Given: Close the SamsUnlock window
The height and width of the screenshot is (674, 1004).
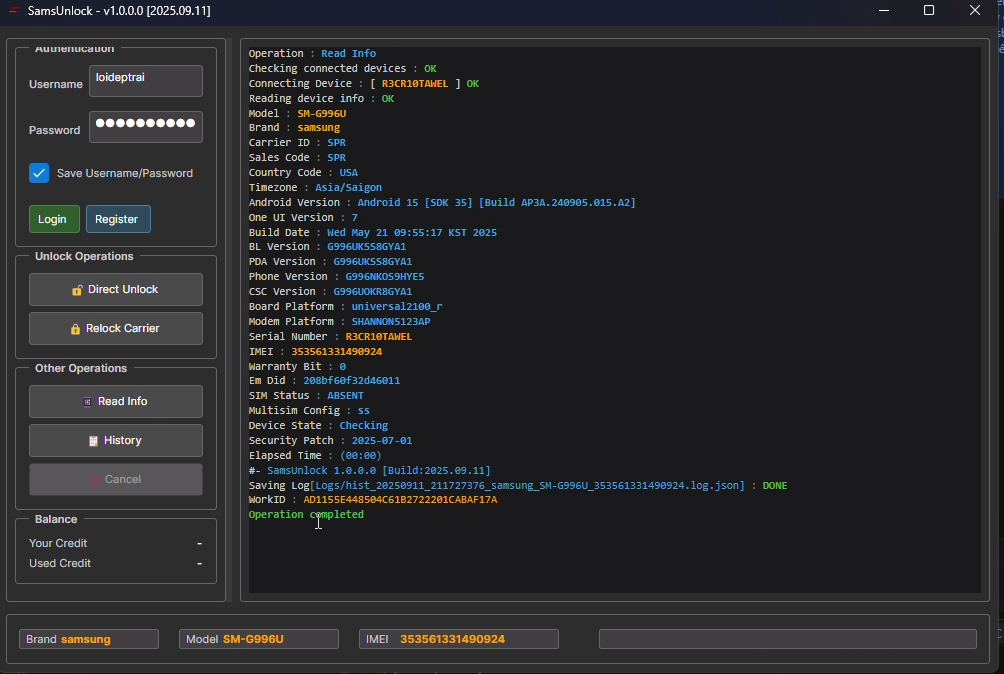Looking at the screenshot, I should pyautogui.click(x=975, y=10).
